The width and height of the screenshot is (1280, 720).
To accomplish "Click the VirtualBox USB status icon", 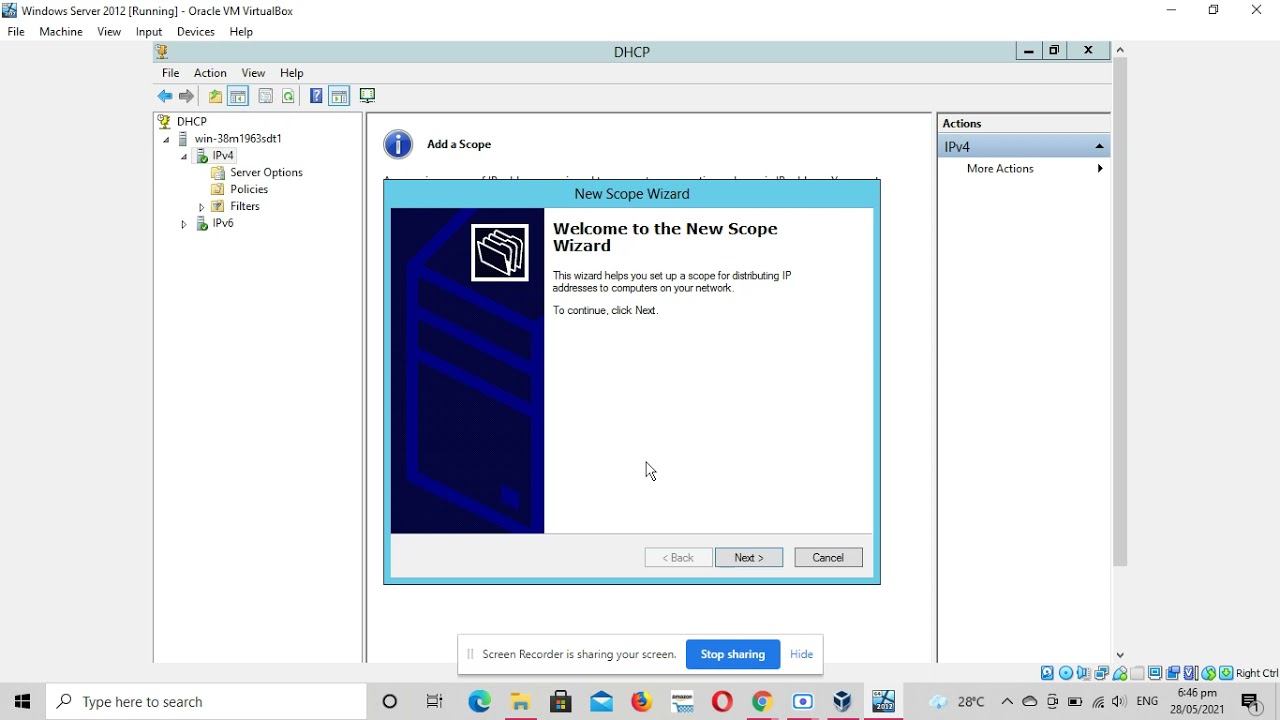I will [x=1120, y=673].
